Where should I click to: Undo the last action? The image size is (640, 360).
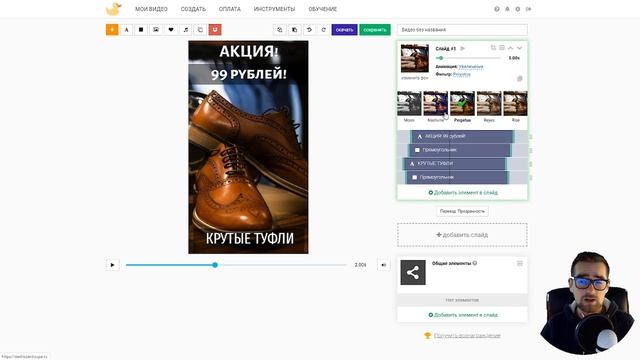coord(309,30)
